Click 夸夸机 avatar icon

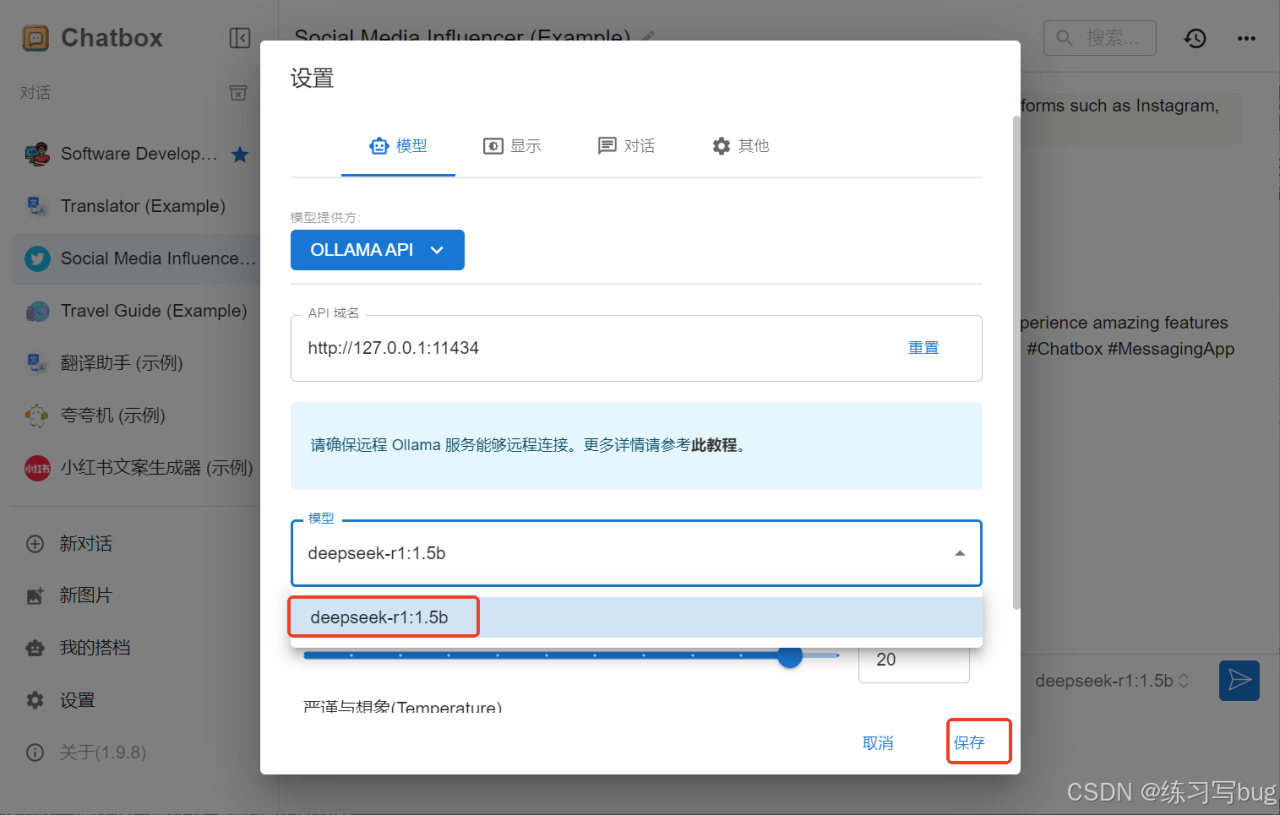pyautogui.click(x=37, y=415)
